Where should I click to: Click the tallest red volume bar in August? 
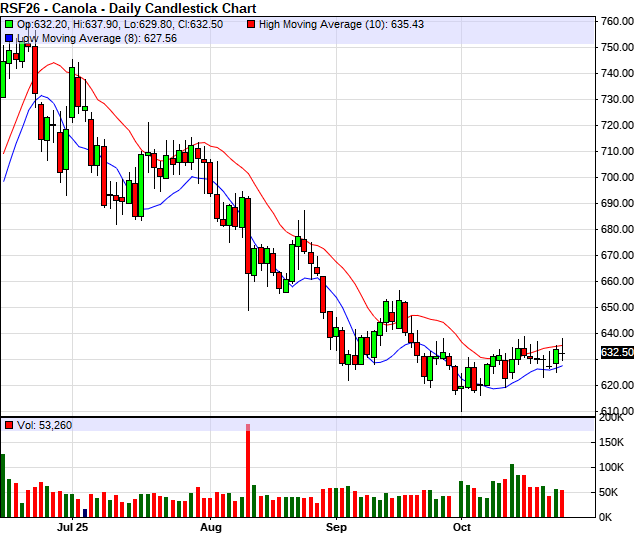point(247,472)
